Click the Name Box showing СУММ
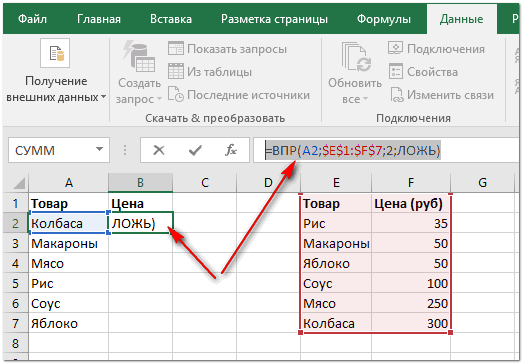The height and width of the screenshot is (364, 523). click(x=59, y=150)
